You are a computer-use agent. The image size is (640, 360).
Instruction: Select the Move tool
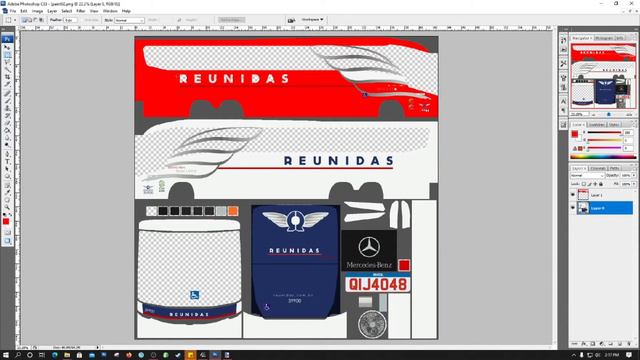click(7, 48)
